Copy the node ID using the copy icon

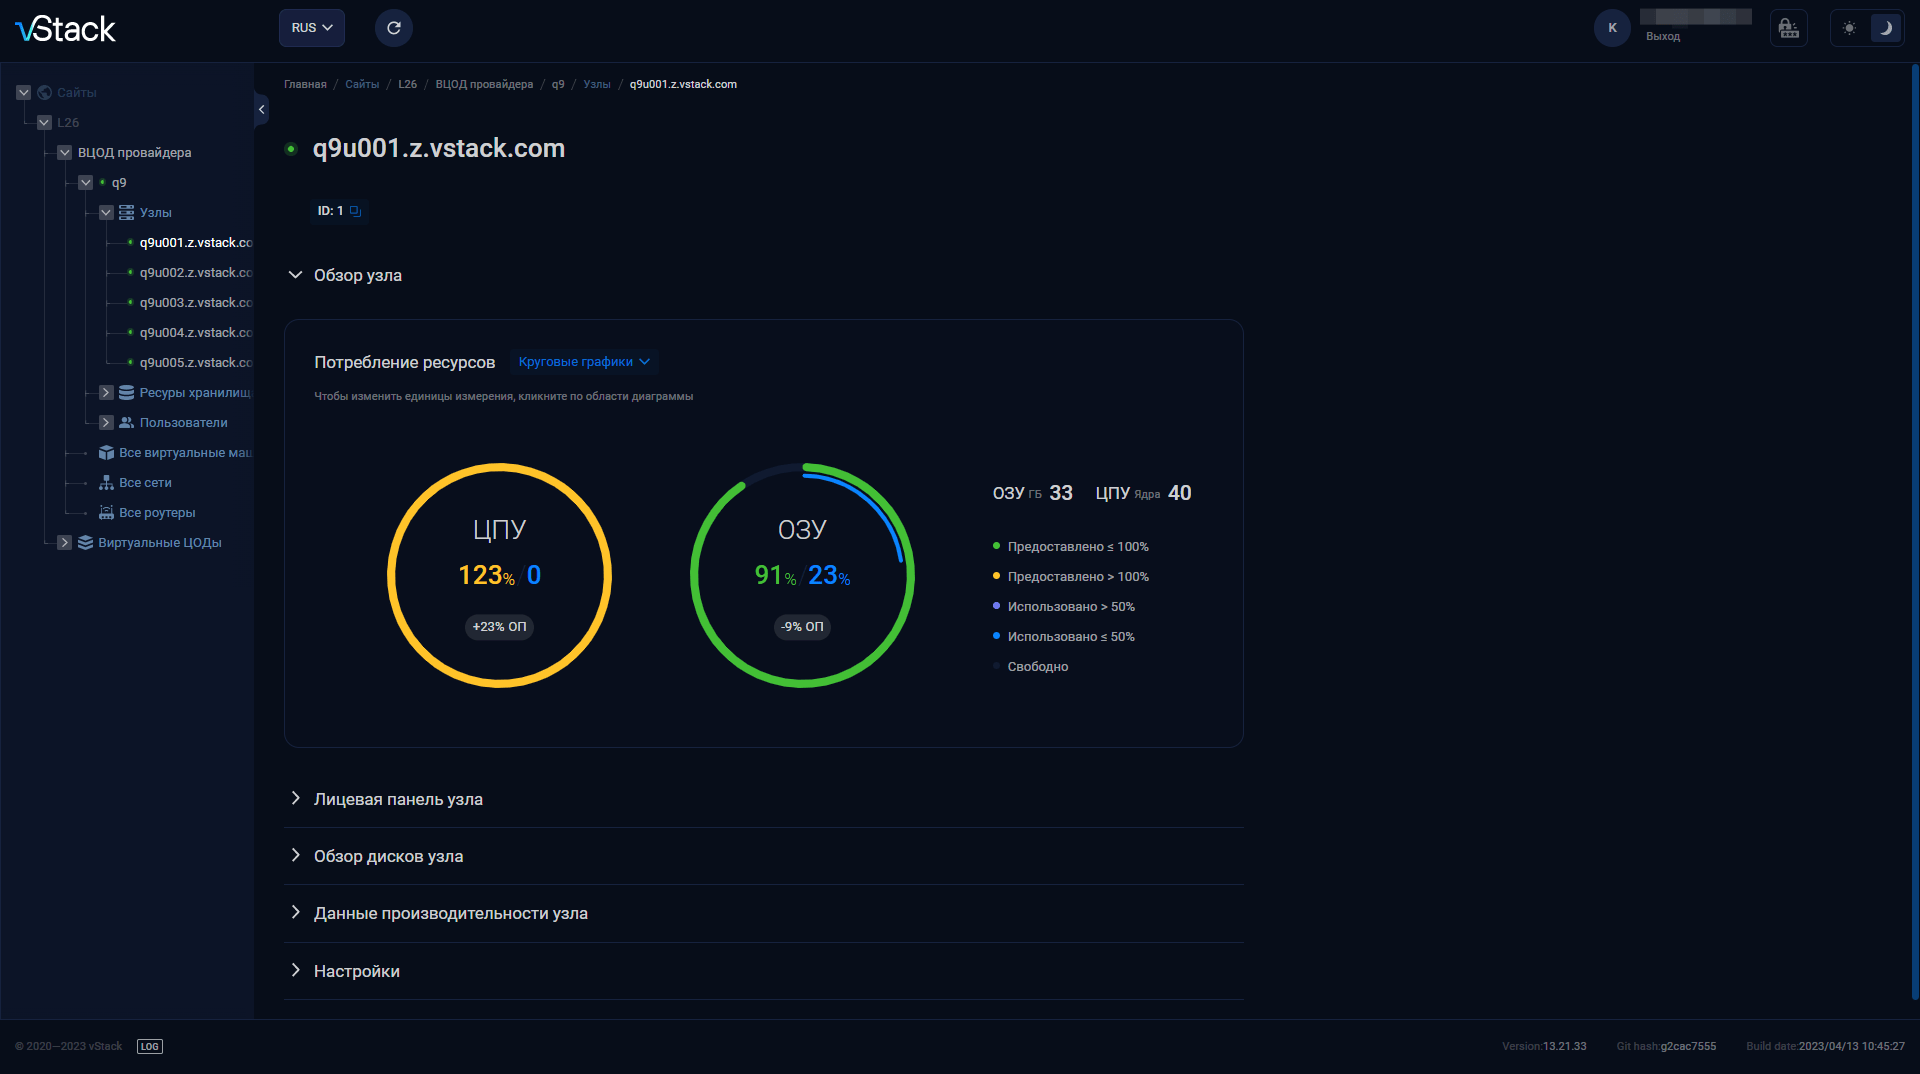pyautogui.click(x=356, y=211)
